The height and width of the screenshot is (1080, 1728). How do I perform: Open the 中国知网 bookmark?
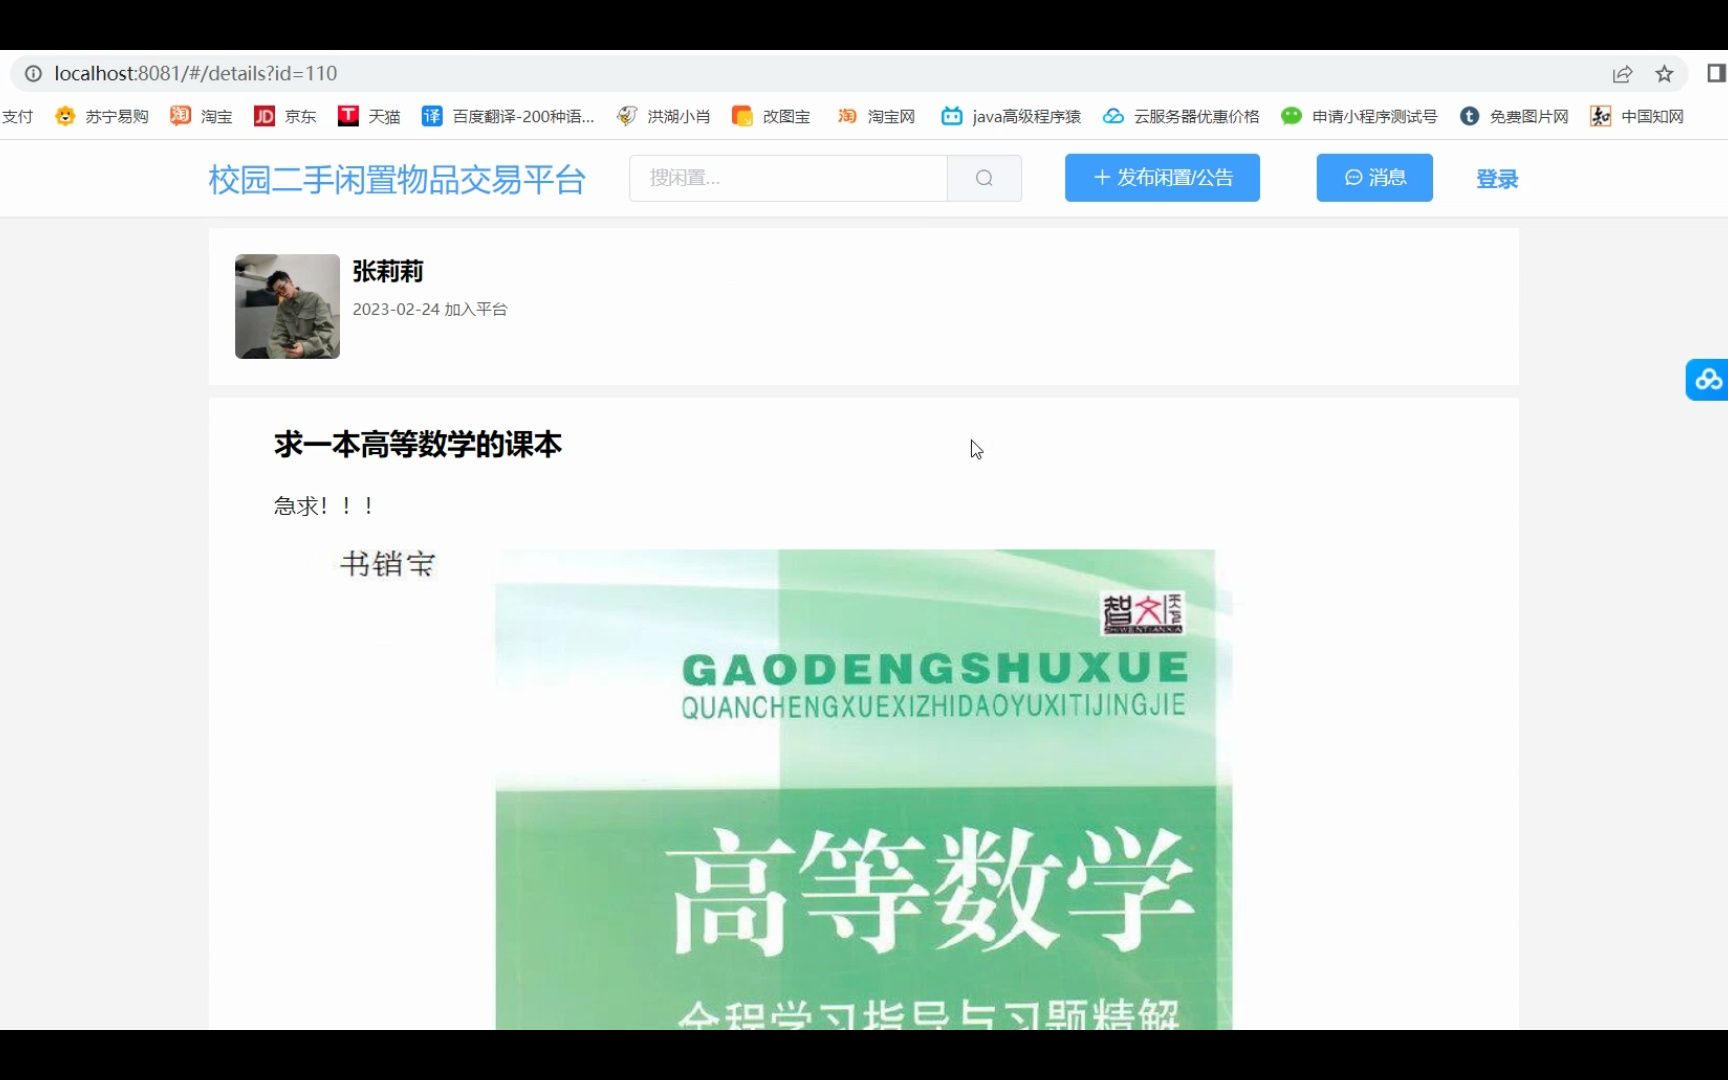(1637, 116)
